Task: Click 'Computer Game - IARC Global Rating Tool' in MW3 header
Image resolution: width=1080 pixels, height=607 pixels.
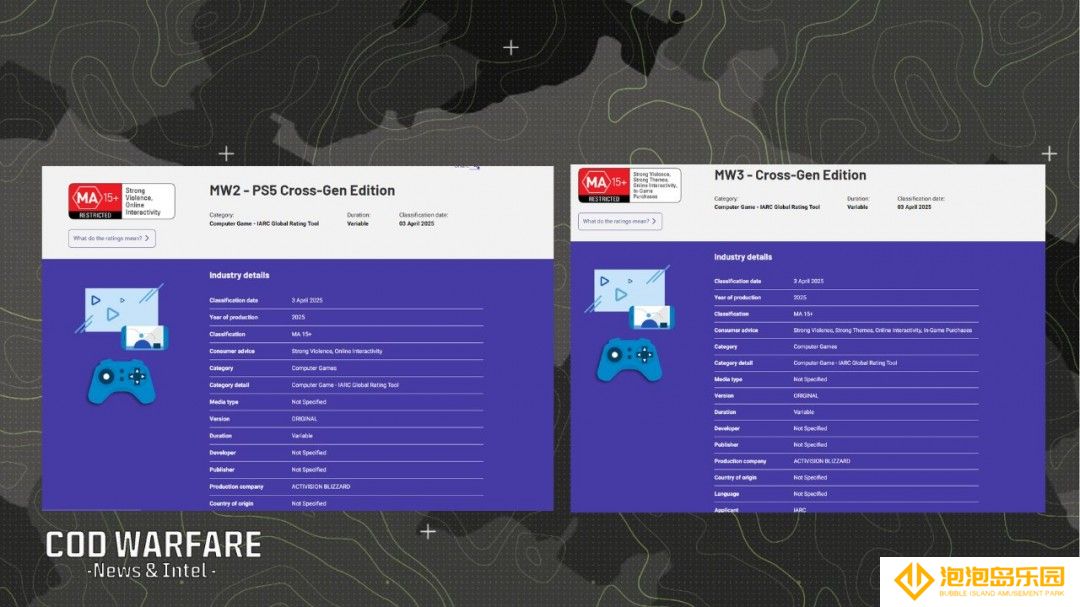Action: pos(767,207)
